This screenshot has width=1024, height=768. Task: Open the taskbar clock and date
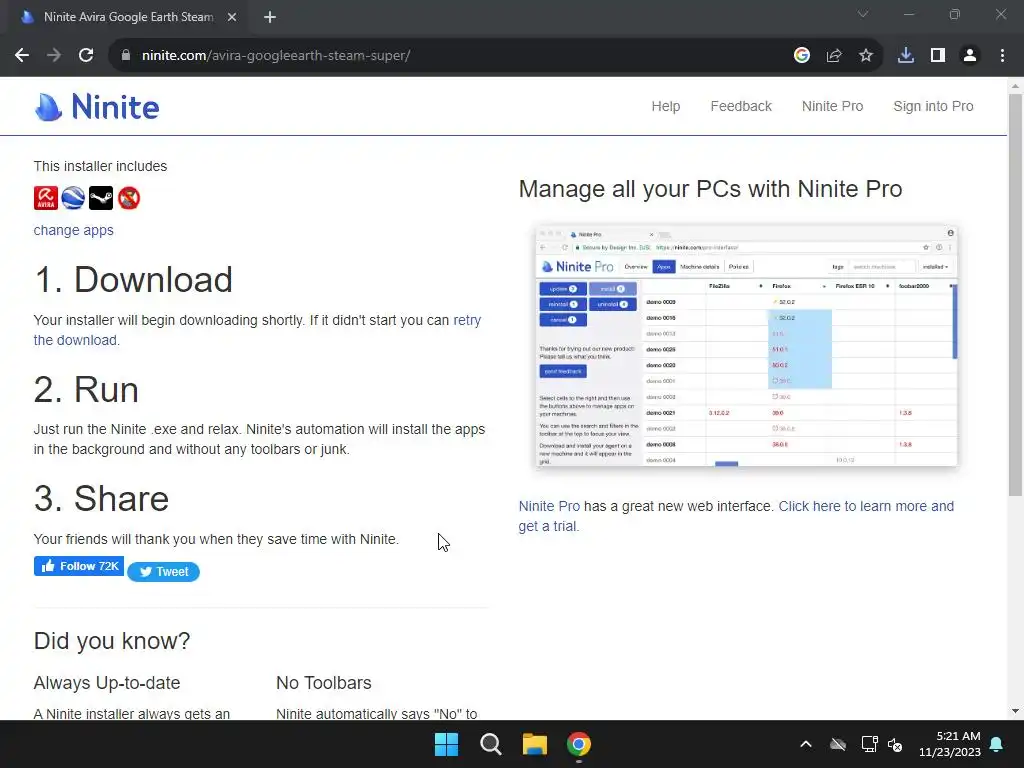pos(950,744)
